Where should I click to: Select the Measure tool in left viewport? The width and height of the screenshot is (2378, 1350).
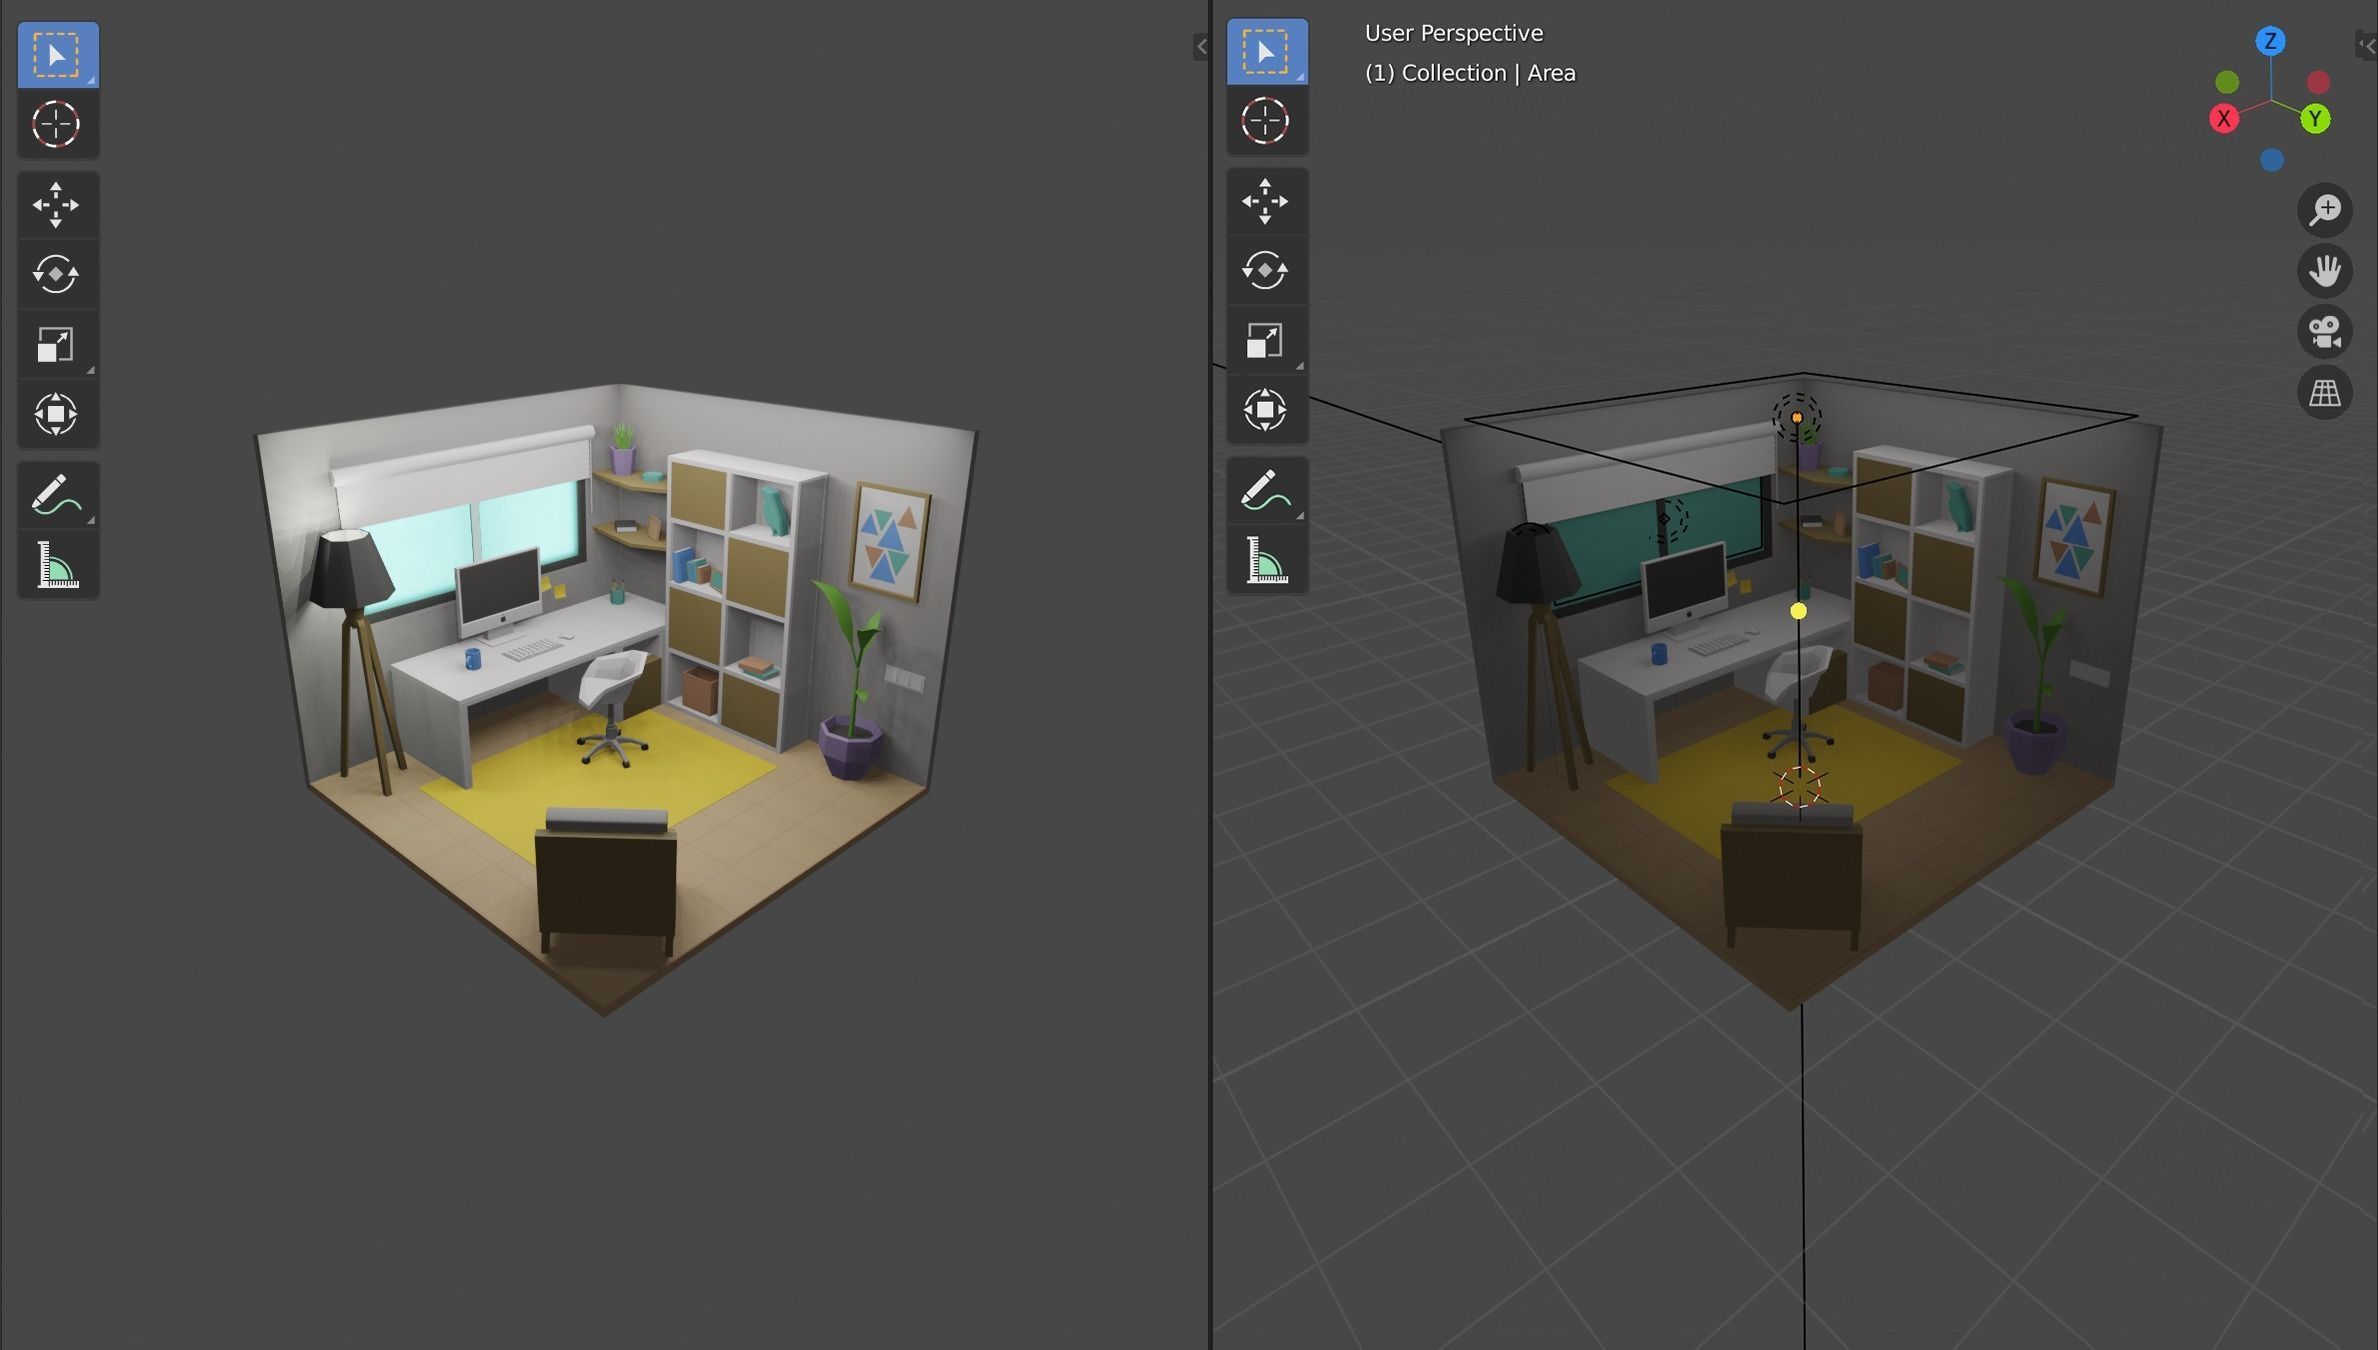click(57, 565)
